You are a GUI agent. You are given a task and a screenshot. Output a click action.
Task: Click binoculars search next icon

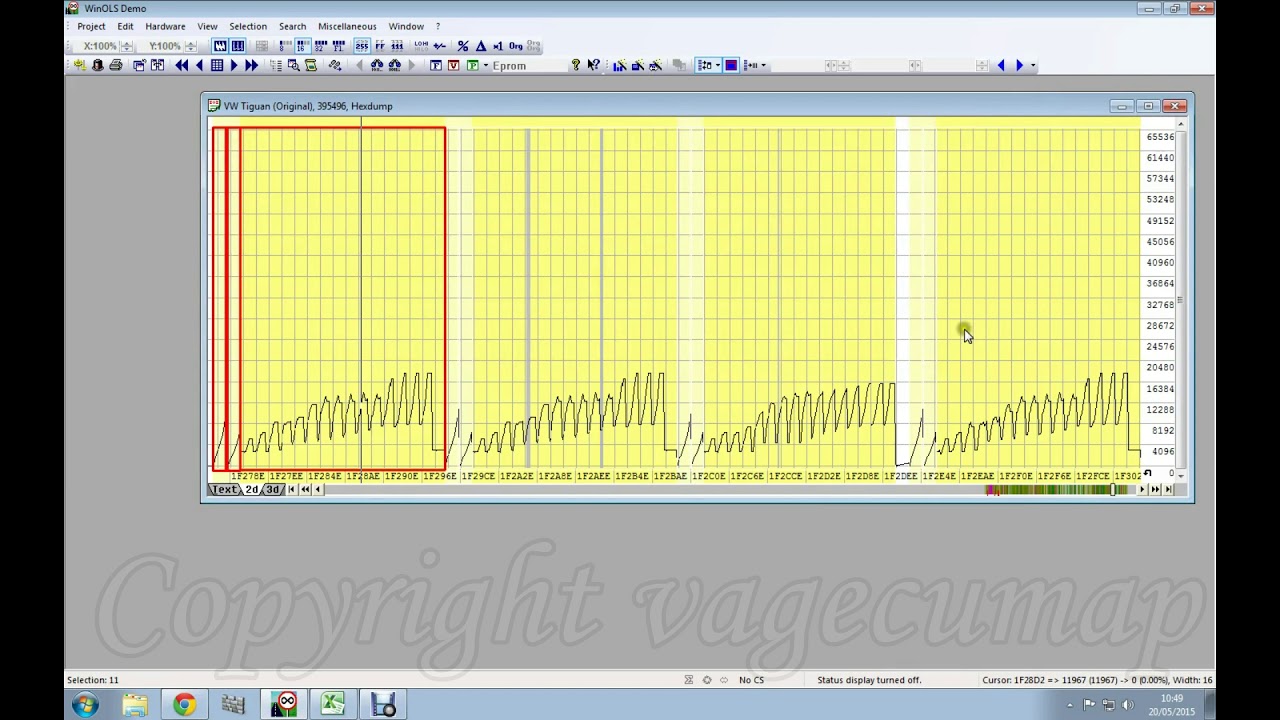pos(395,65)
